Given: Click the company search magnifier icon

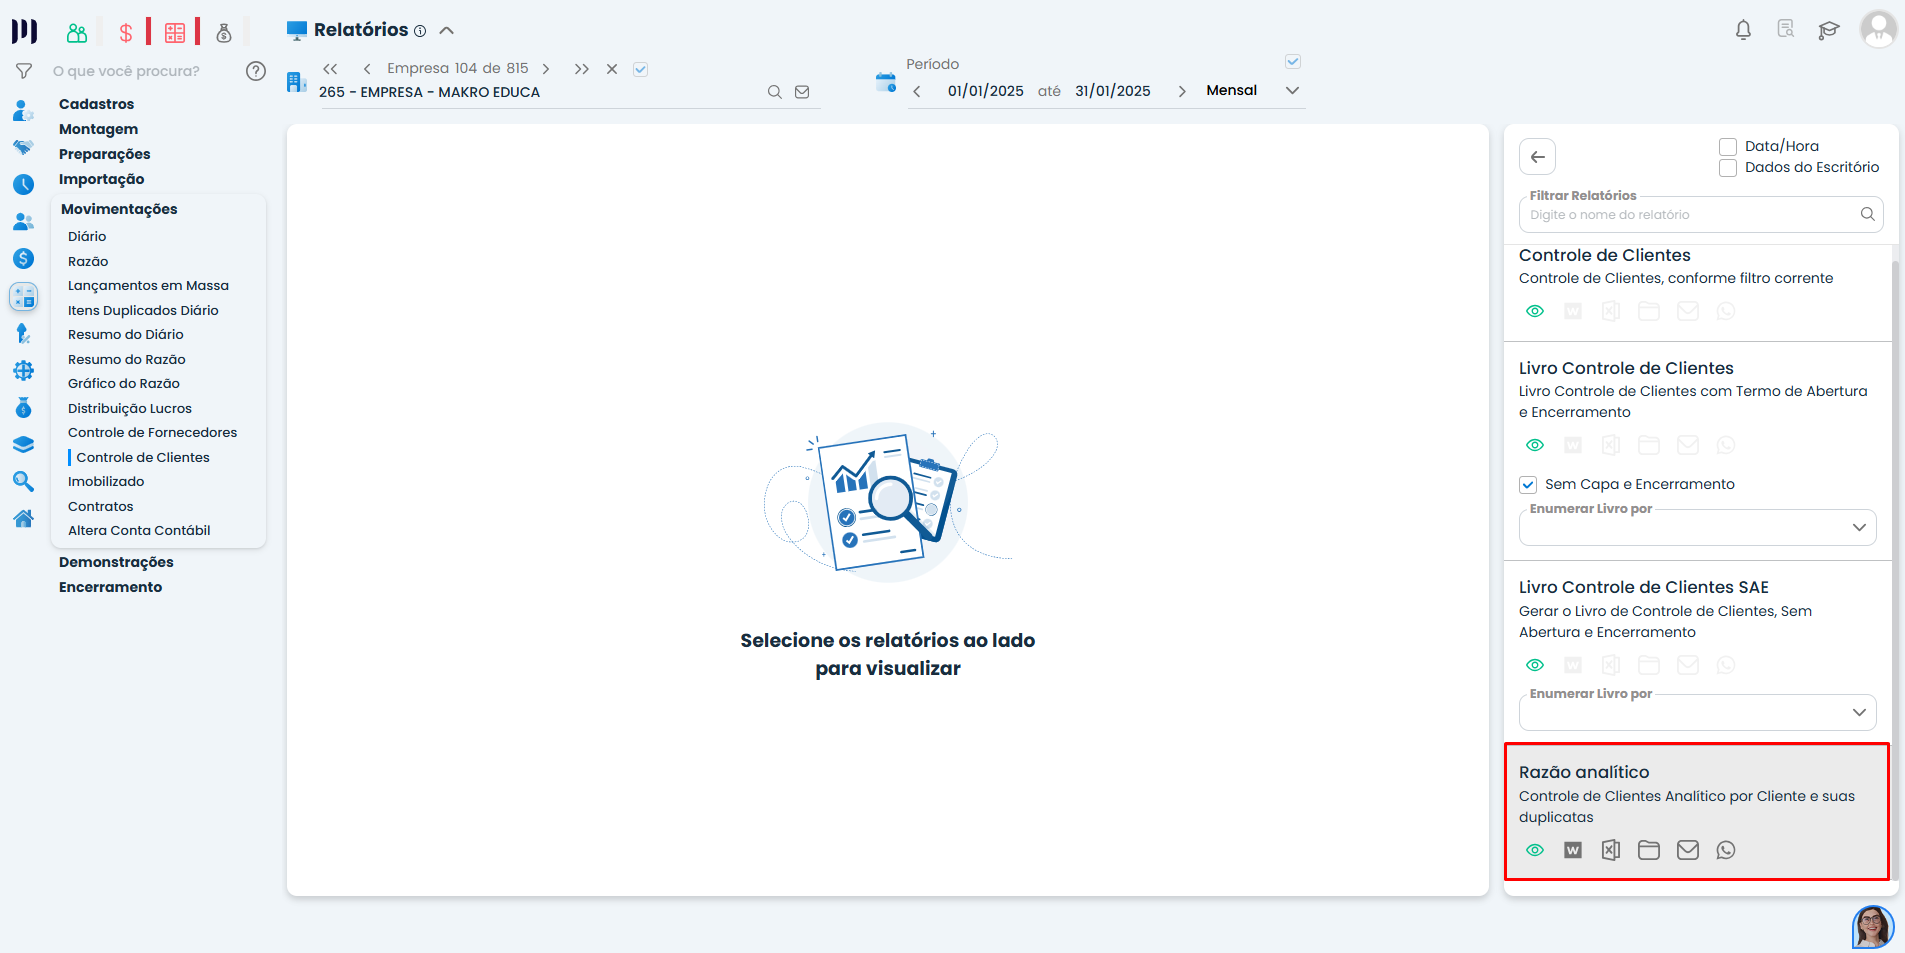Looking at the screenshot, I should tap(775, 92).
